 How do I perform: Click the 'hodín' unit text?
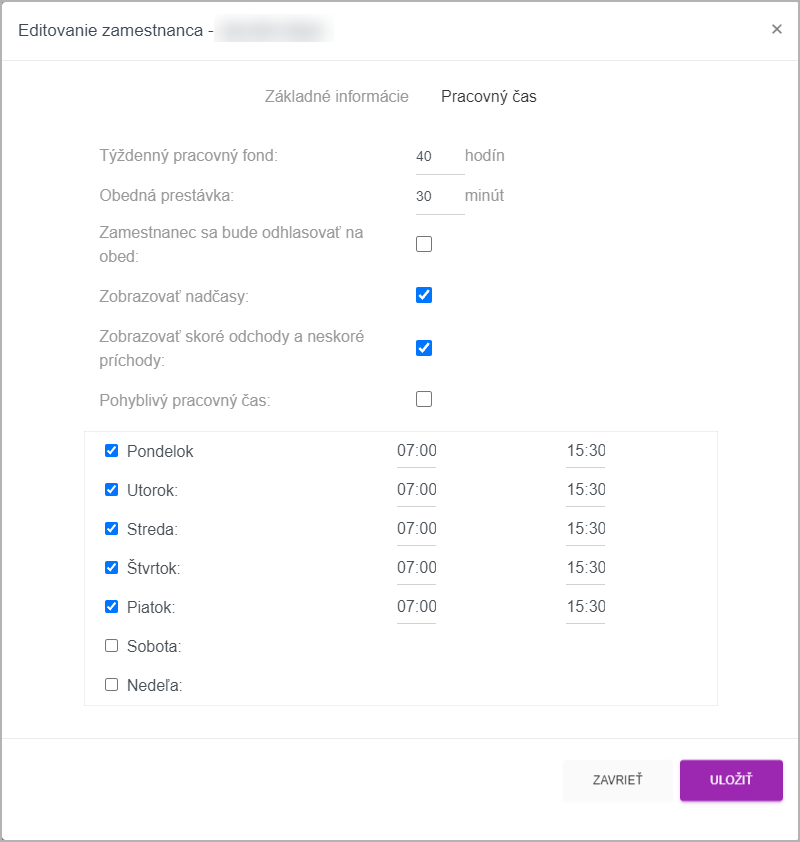pyautogui.click(x=484, y=156)
